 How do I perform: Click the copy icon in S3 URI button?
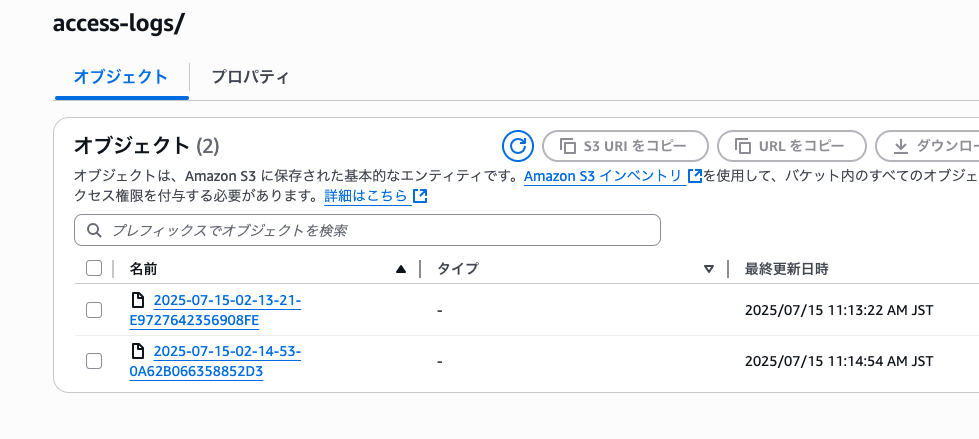pos(567,147)
